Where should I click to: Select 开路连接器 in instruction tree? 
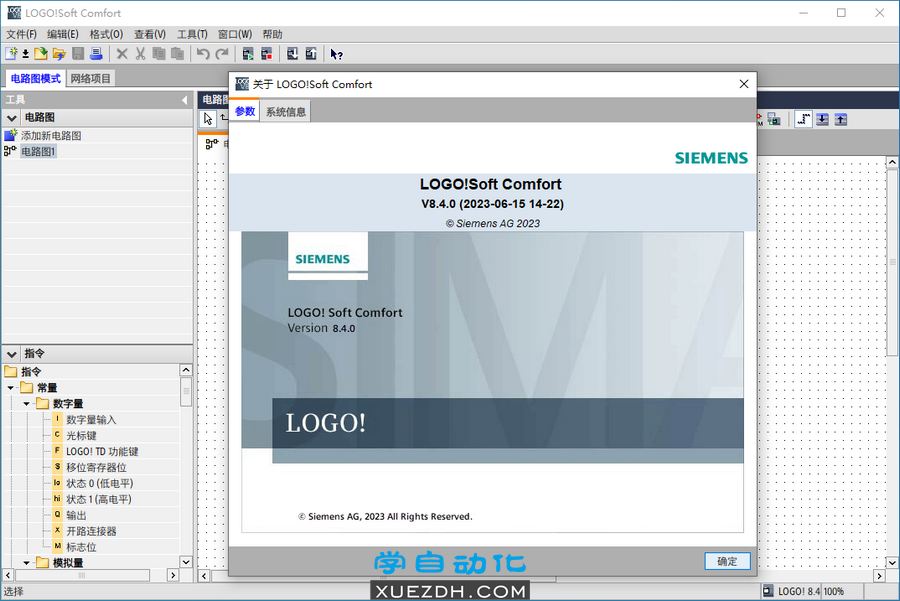coord(91,531)
